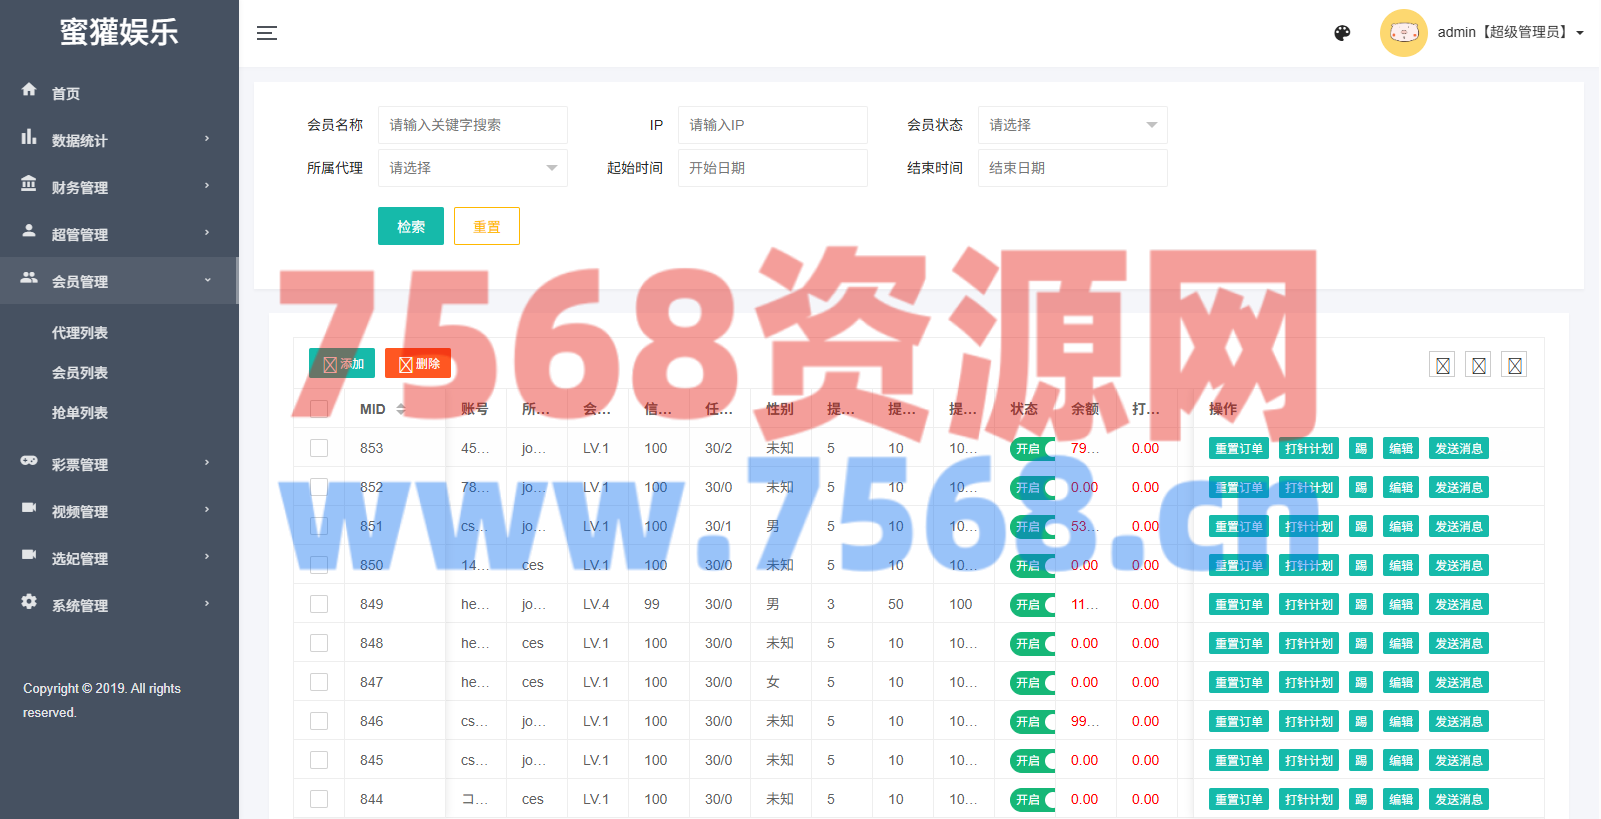Image resolution: width=1601 pixels, height=819 pixels.
Task: Click the MID column sort arrows
Action: (x=401, y=409)
